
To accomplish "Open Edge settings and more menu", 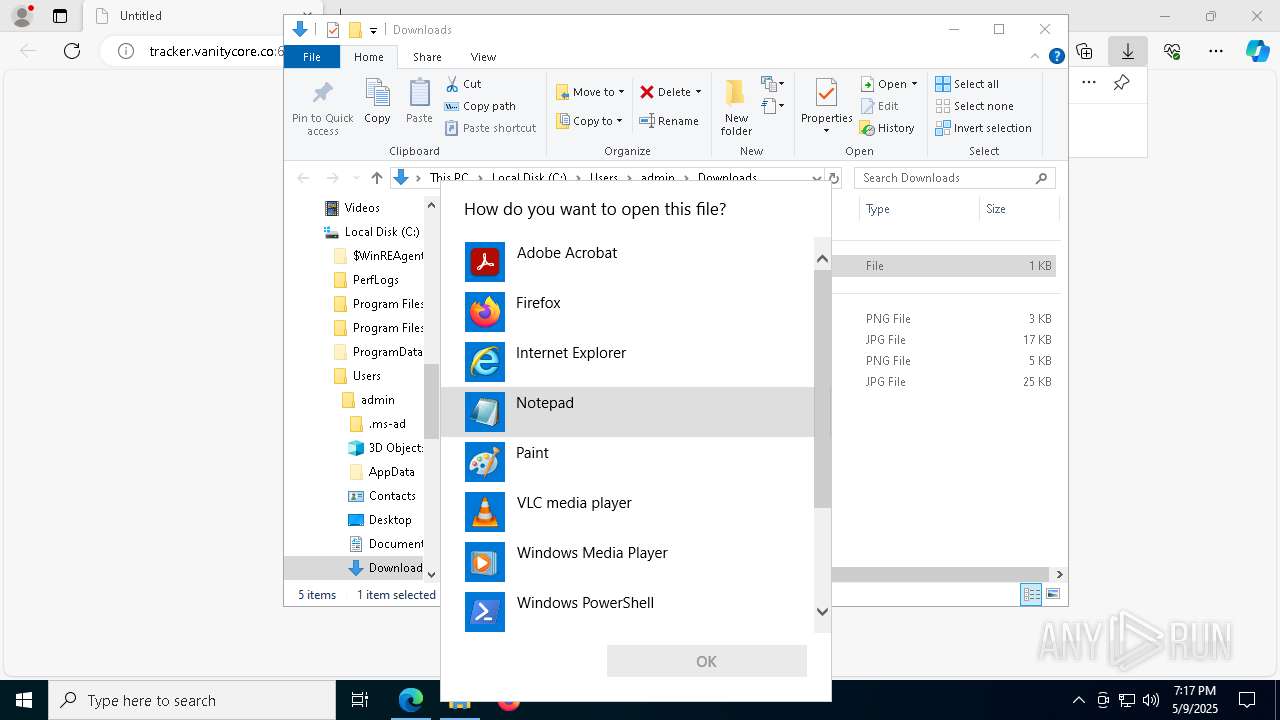I will click(1216, 51).
